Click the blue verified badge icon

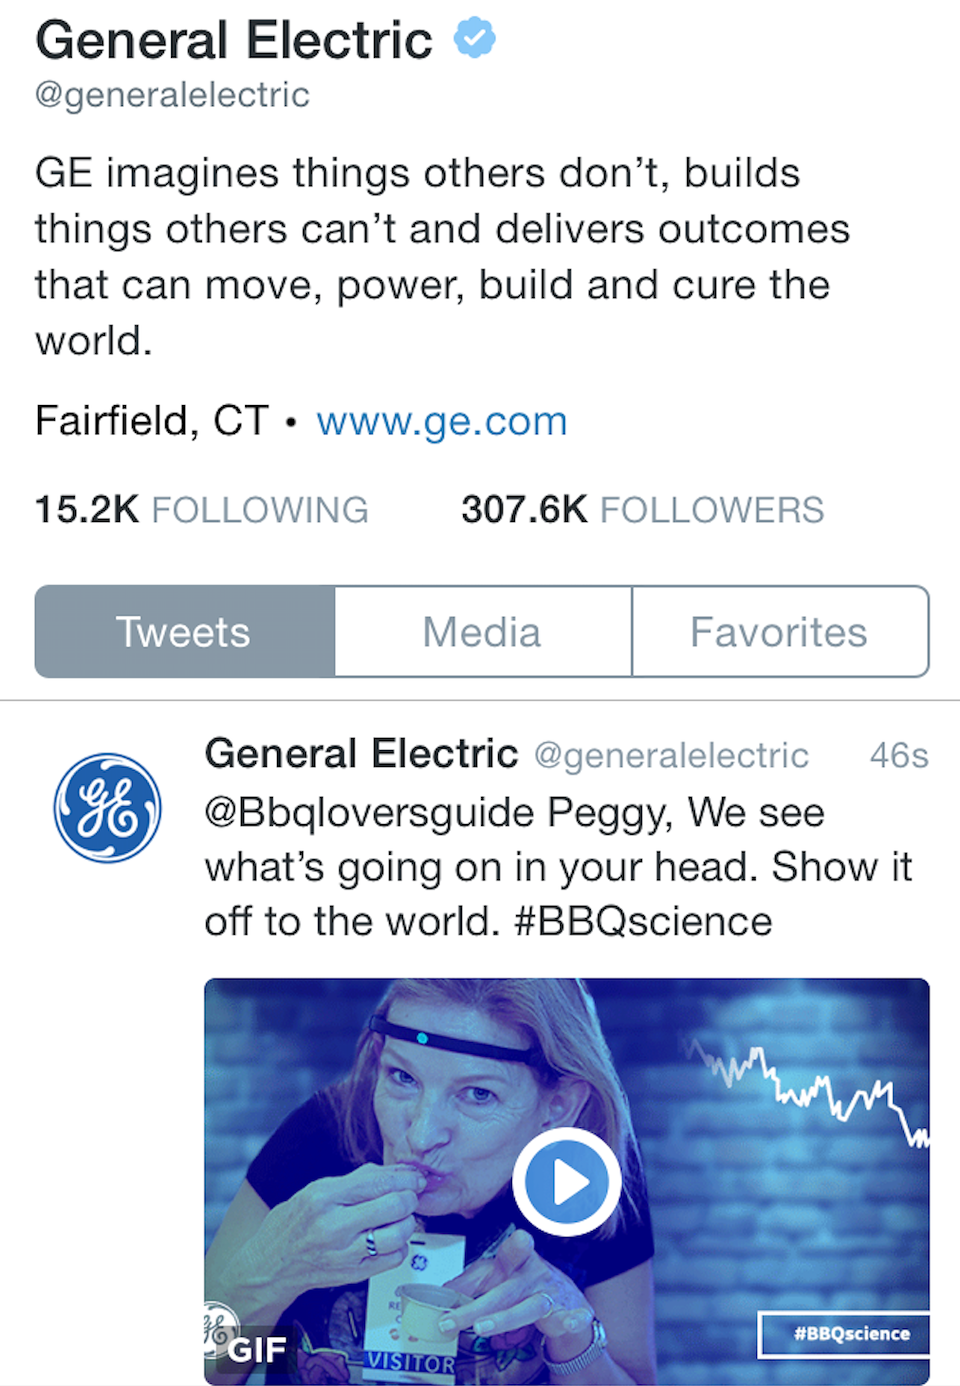pyautogui.click(x=475, y=39)
